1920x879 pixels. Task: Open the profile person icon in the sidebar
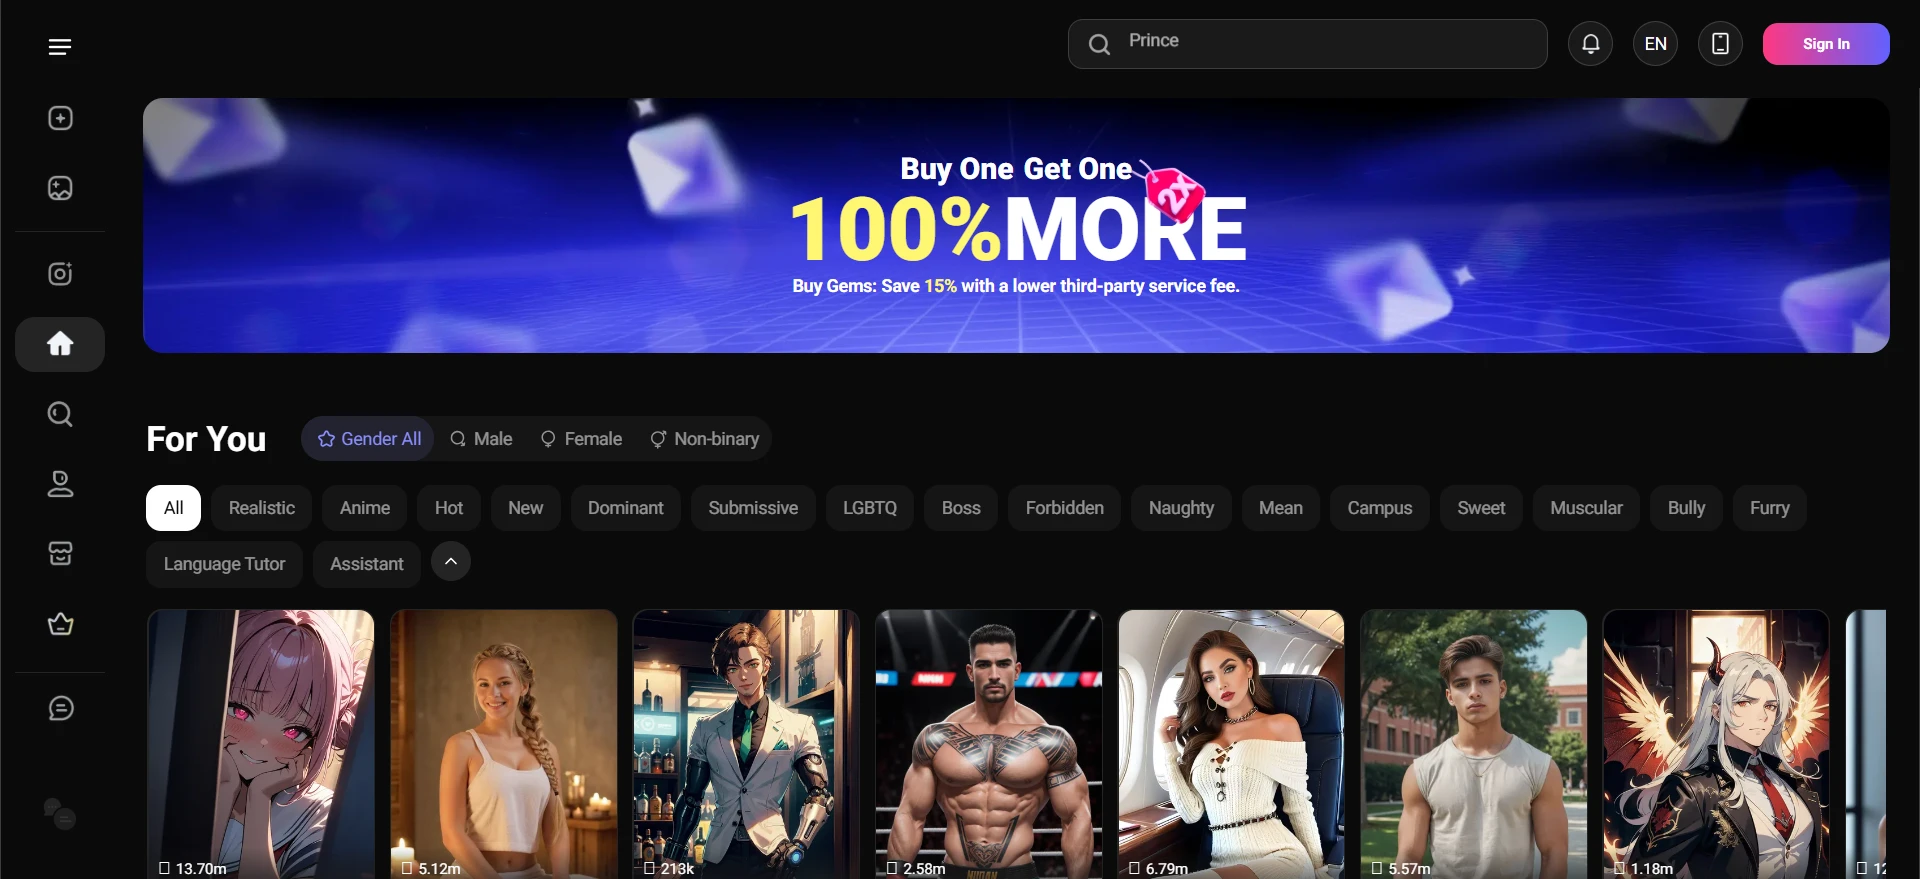pyautogui.click(x=60, y=484)
